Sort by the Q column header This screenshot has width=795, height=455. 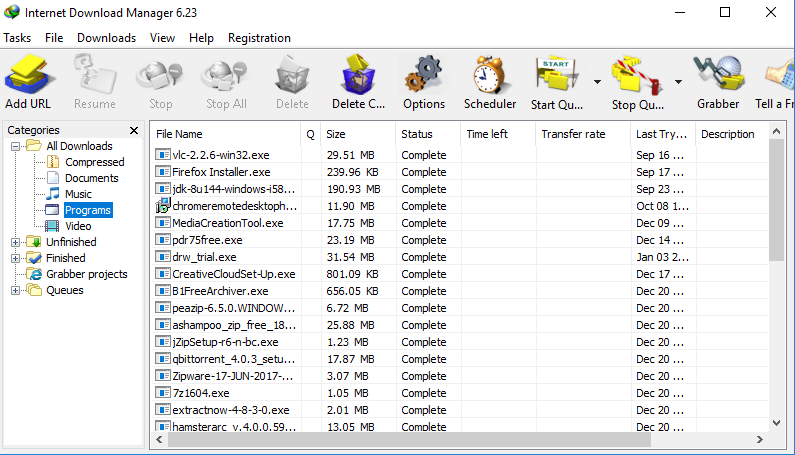(x=310, y=134)
